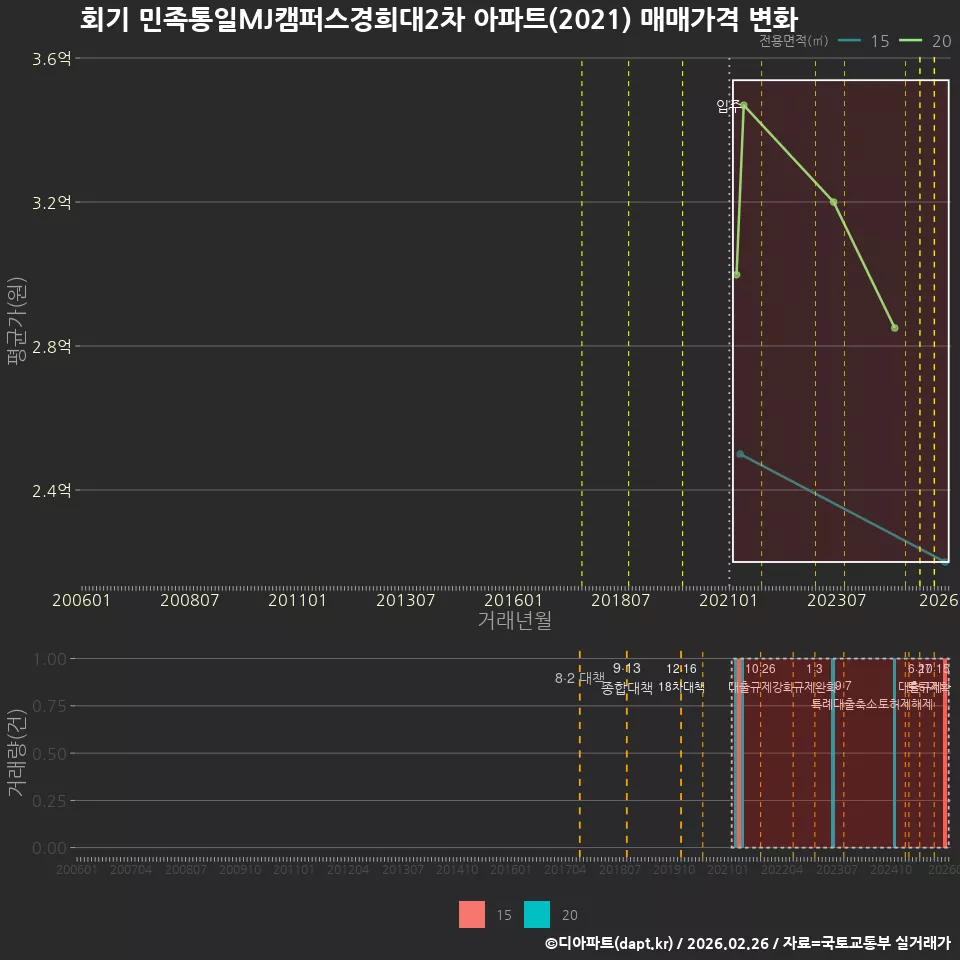Click the 거래년월 x-axis title

coord(514,620)
